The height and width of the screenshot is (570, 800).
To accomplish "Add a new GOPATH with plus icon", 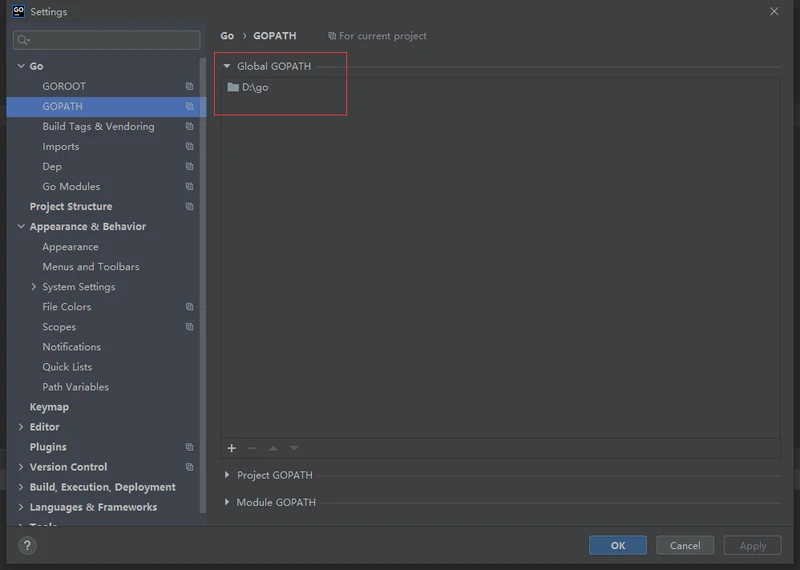I will pyautogui.click(x=232, y=448).
